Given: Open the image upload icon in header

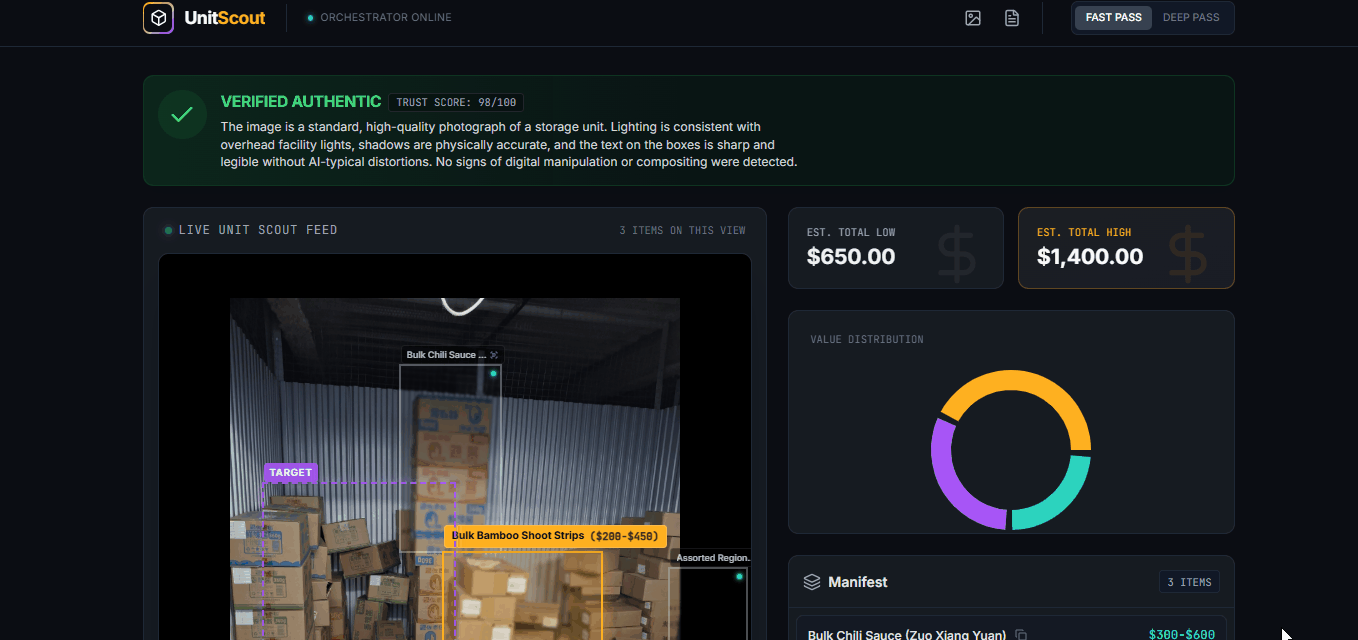Looking at the screenshot, I should (x=973, y=18).
